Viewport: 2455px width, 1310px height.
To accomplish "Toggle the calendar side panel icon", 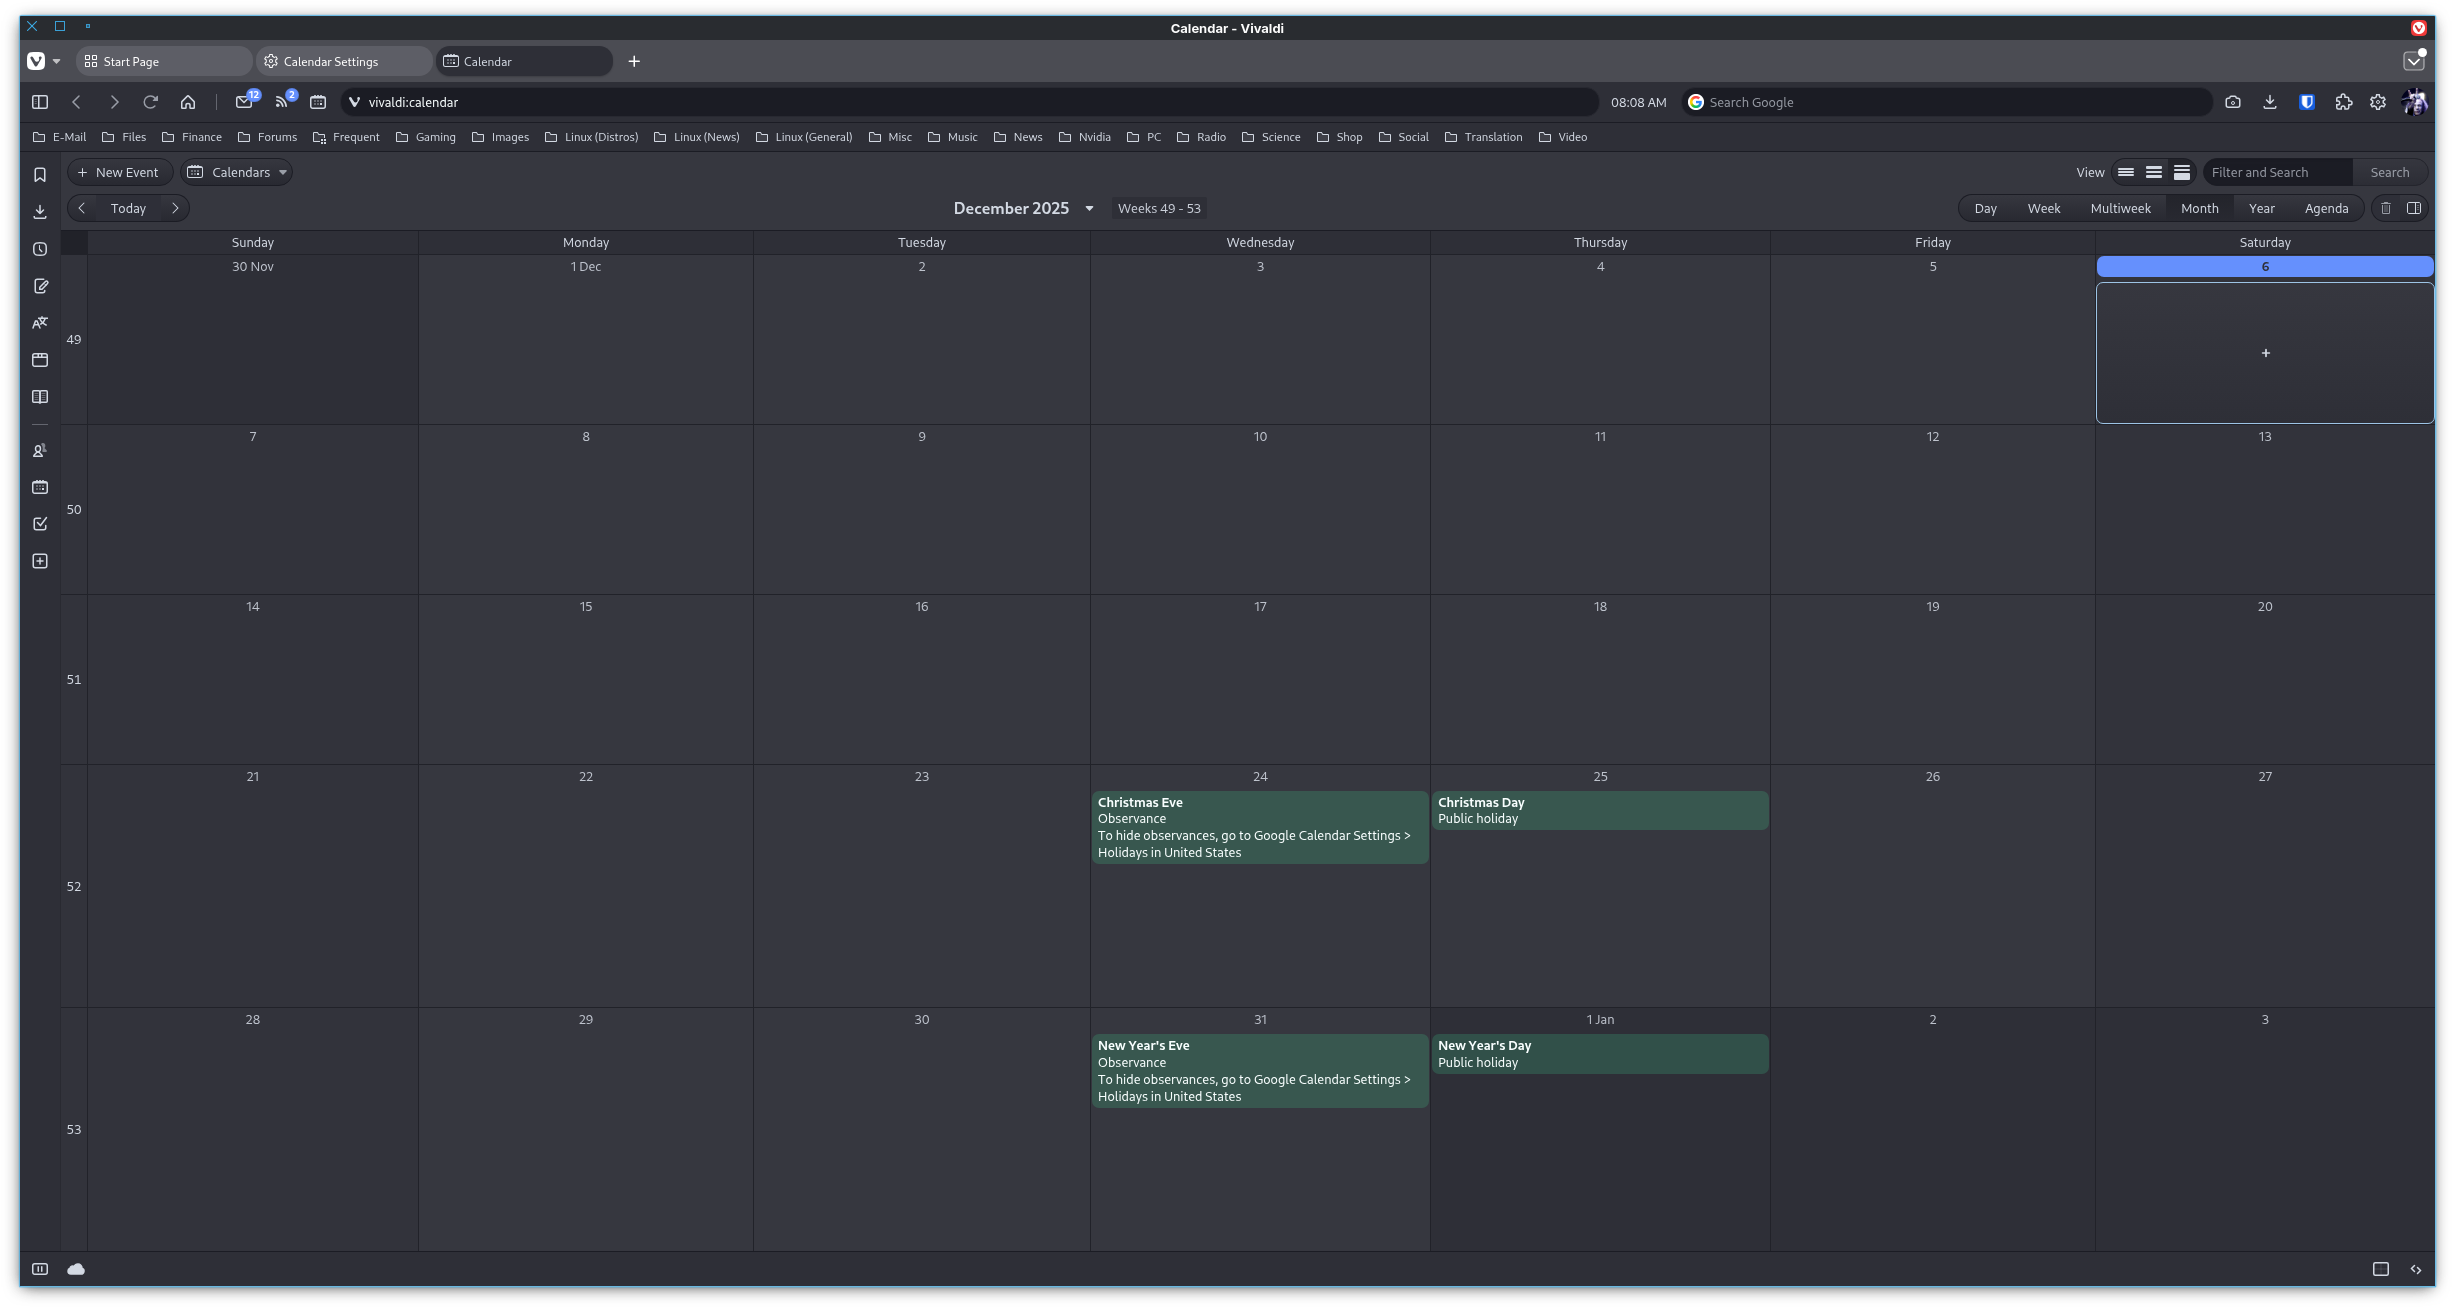I will click(2413, 208).
